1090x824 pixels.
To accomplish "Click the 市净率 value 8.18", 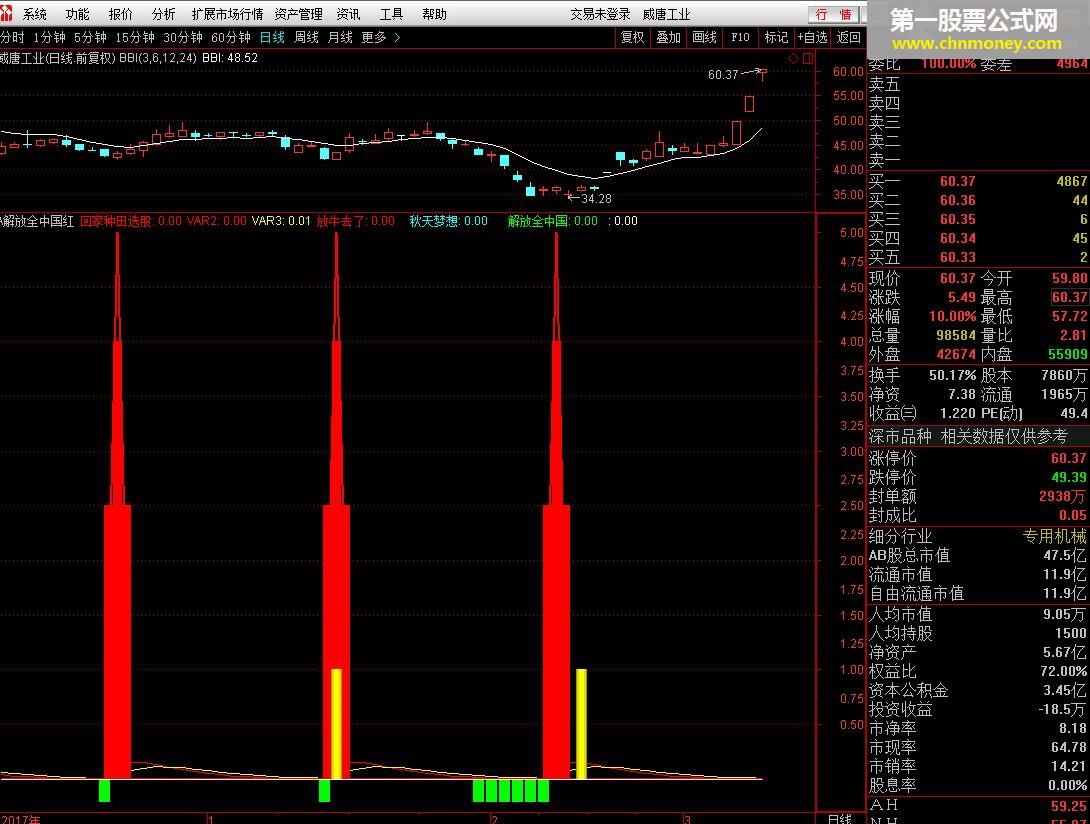I will pyautogui.click(x=1073, y=728).
